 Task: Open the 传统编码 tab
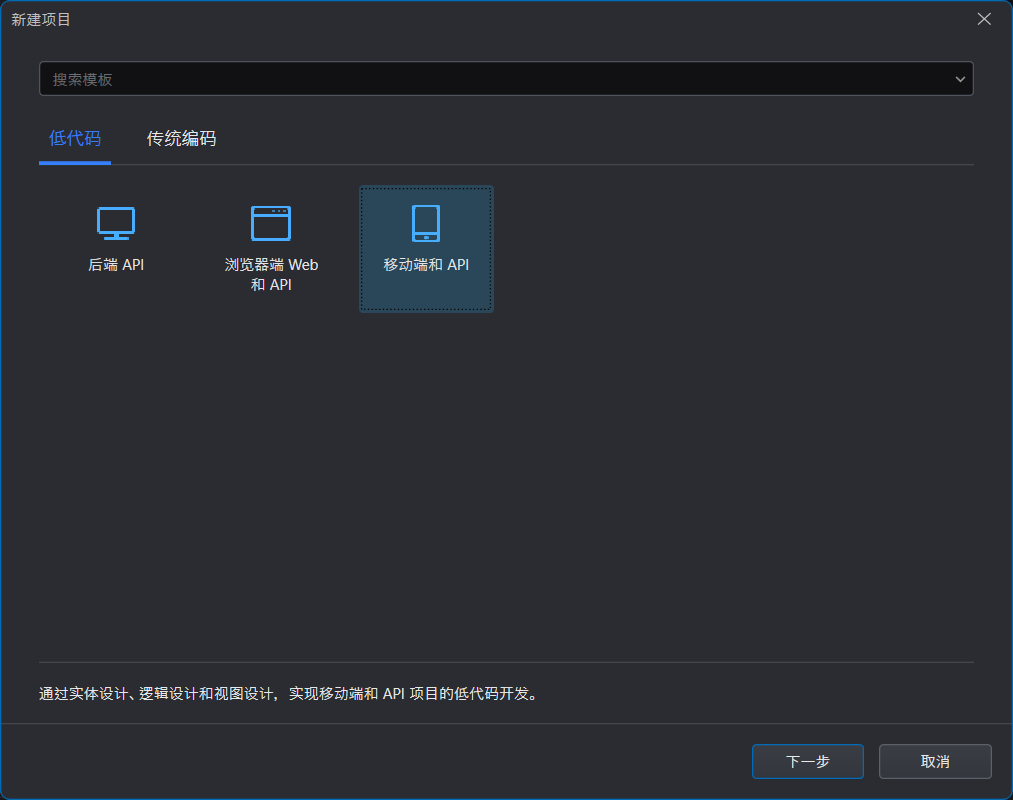point(181,139)
